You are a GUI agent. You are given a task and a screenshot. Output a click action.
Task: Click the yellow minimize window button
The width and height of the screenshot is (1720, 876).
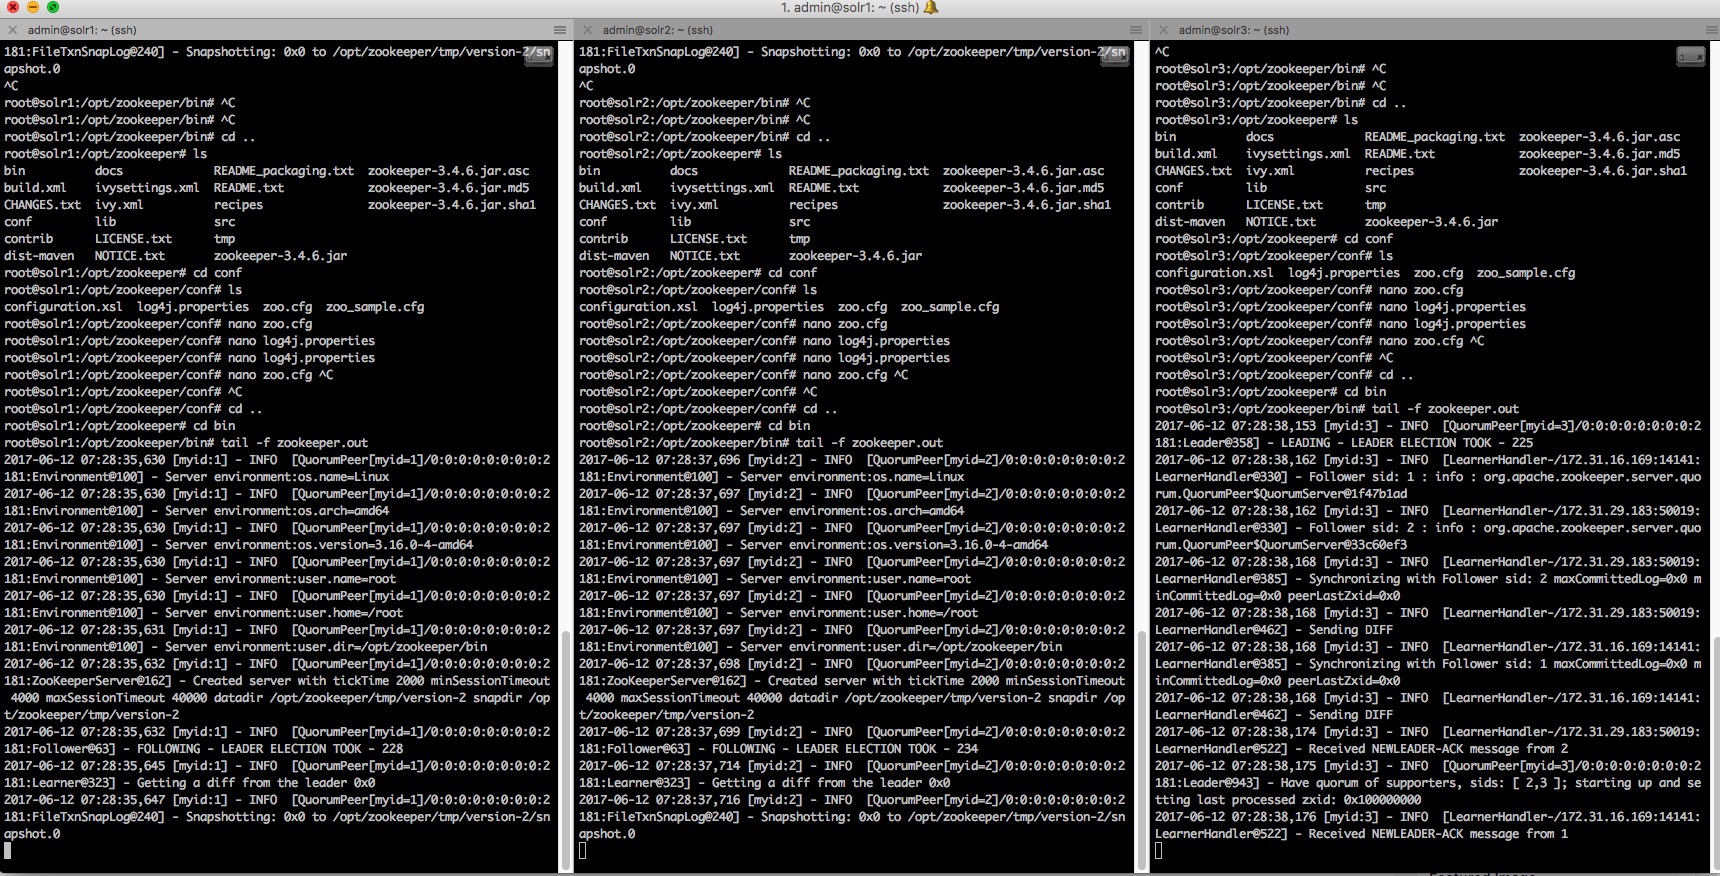click(x=32, y=8)
